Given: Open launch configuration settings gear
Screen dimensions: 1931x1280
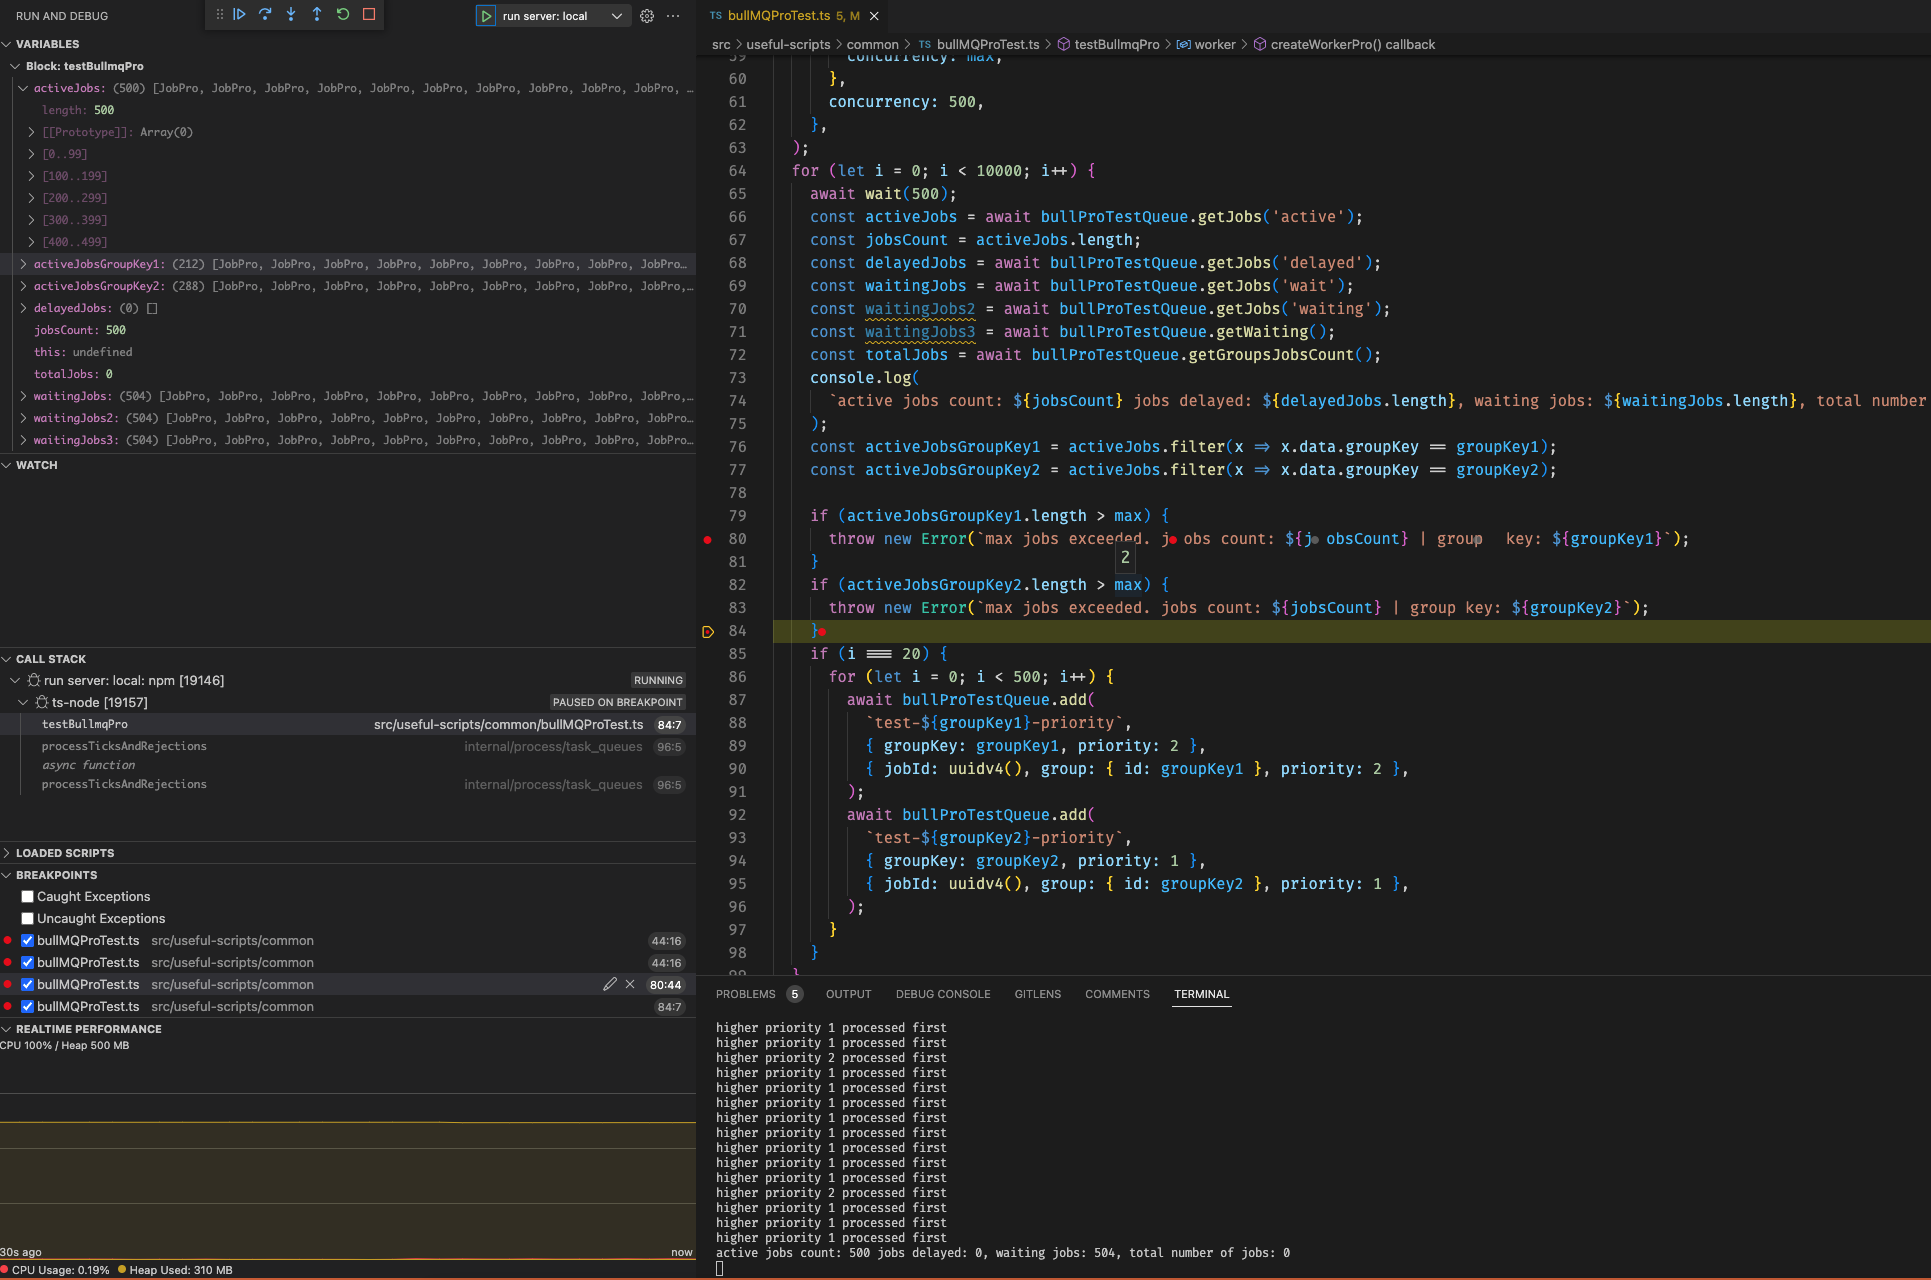Looking at the screenshot, I should [x=647, y=16].
